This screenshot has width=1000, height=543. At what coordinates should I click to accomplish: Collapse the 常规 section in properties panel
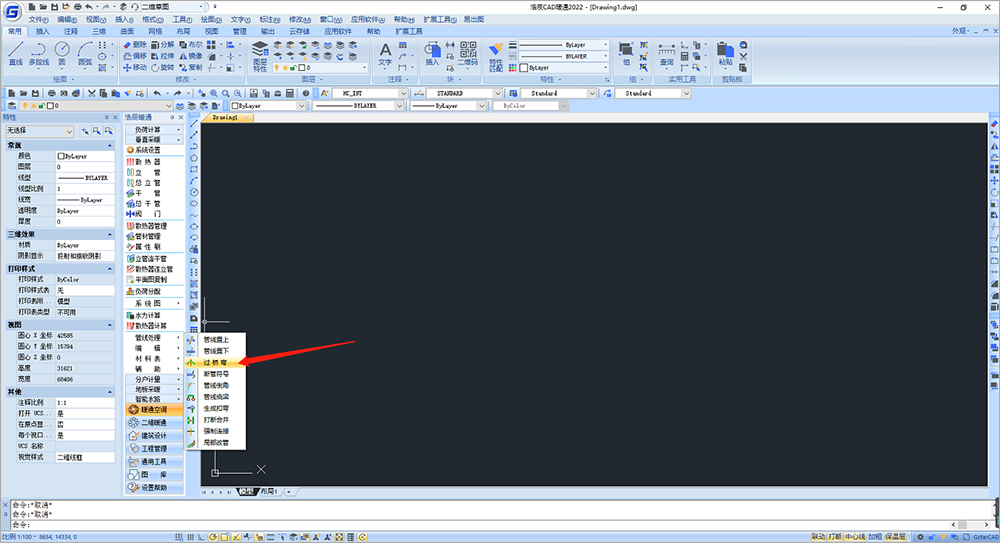point(110,145)
